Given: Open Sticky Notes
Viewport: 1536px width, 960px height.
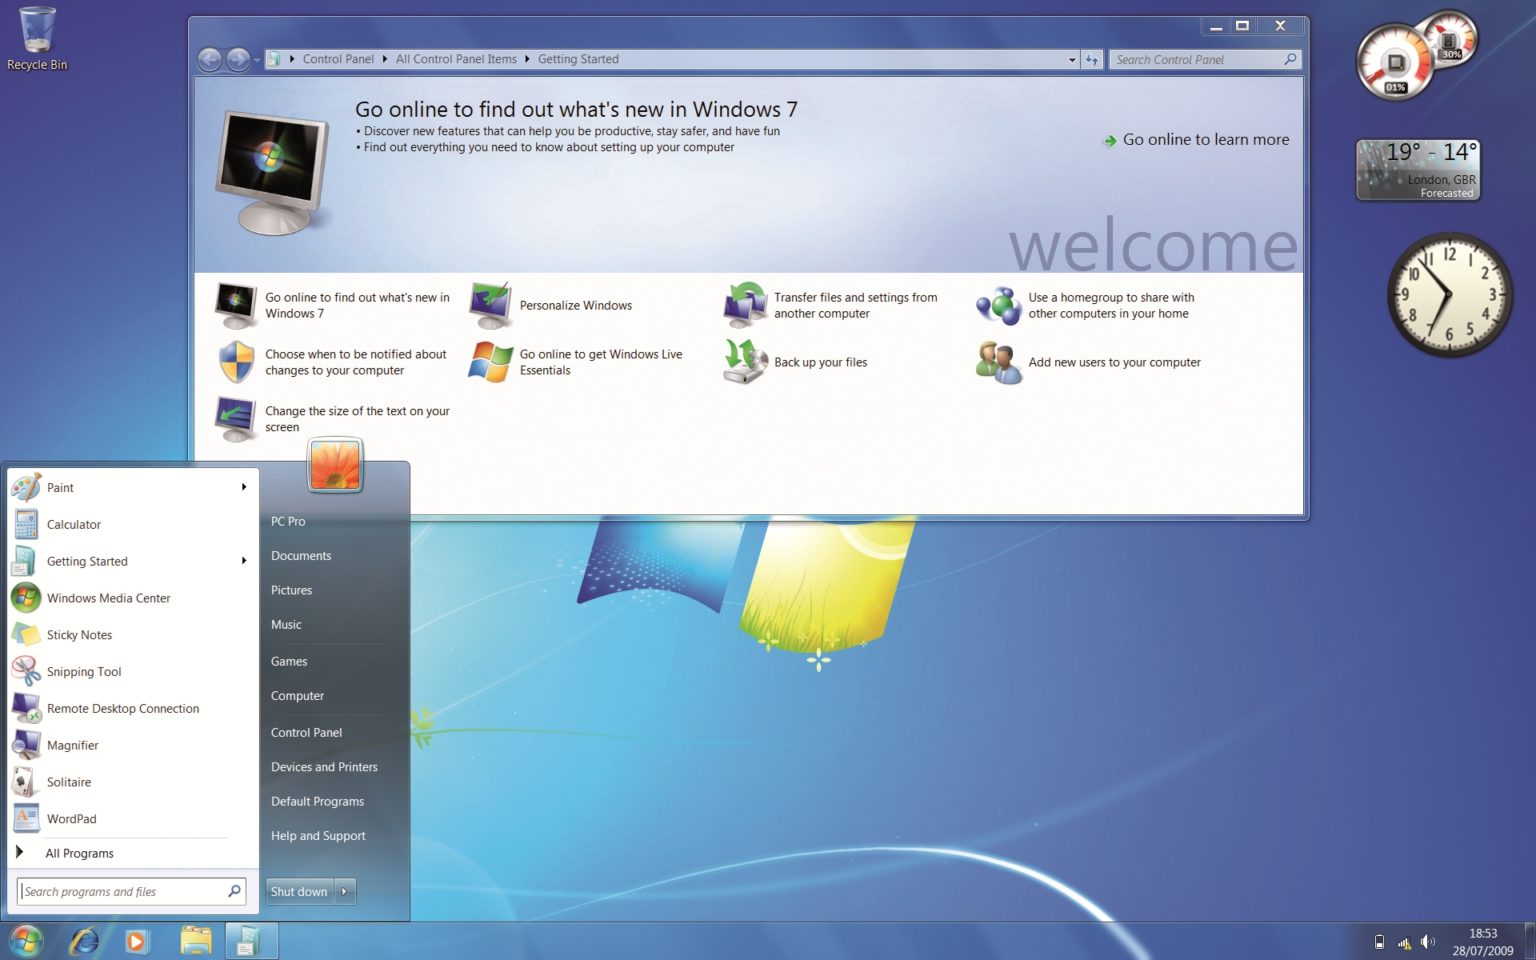Looking at the screenshot, I should coord(80,634).
